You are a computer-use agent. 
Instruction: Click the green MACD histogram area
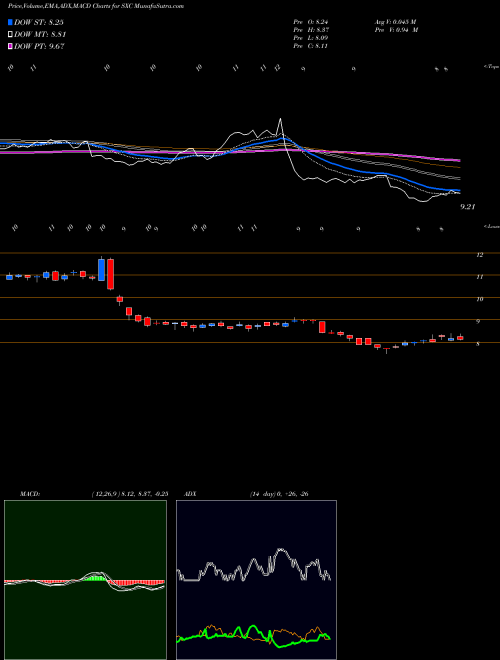point(95,578)
